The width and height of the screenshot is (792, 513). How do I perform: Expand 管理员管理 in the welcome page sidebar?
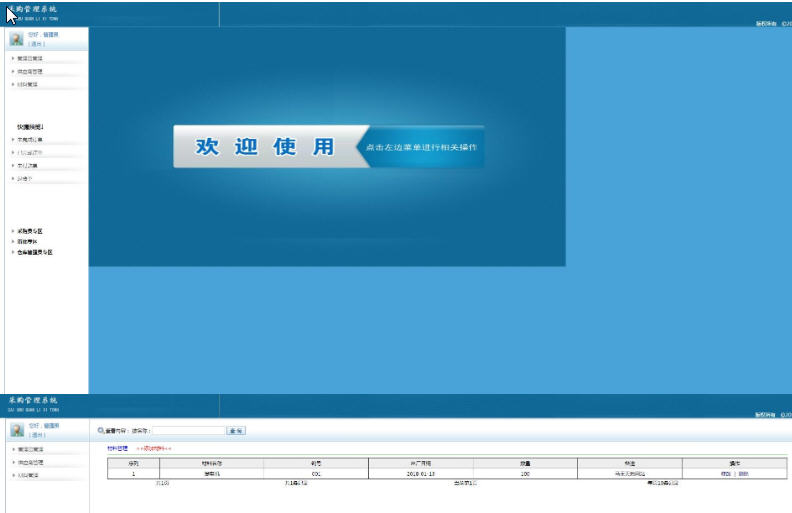coord(30,59)
